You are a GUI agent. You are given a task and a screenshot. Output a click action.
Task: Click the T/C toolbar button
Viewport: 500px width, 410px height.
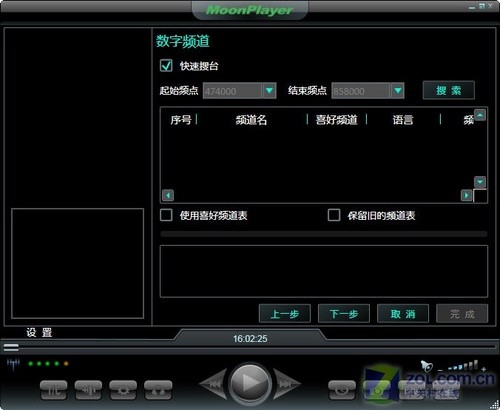point(53,390)
